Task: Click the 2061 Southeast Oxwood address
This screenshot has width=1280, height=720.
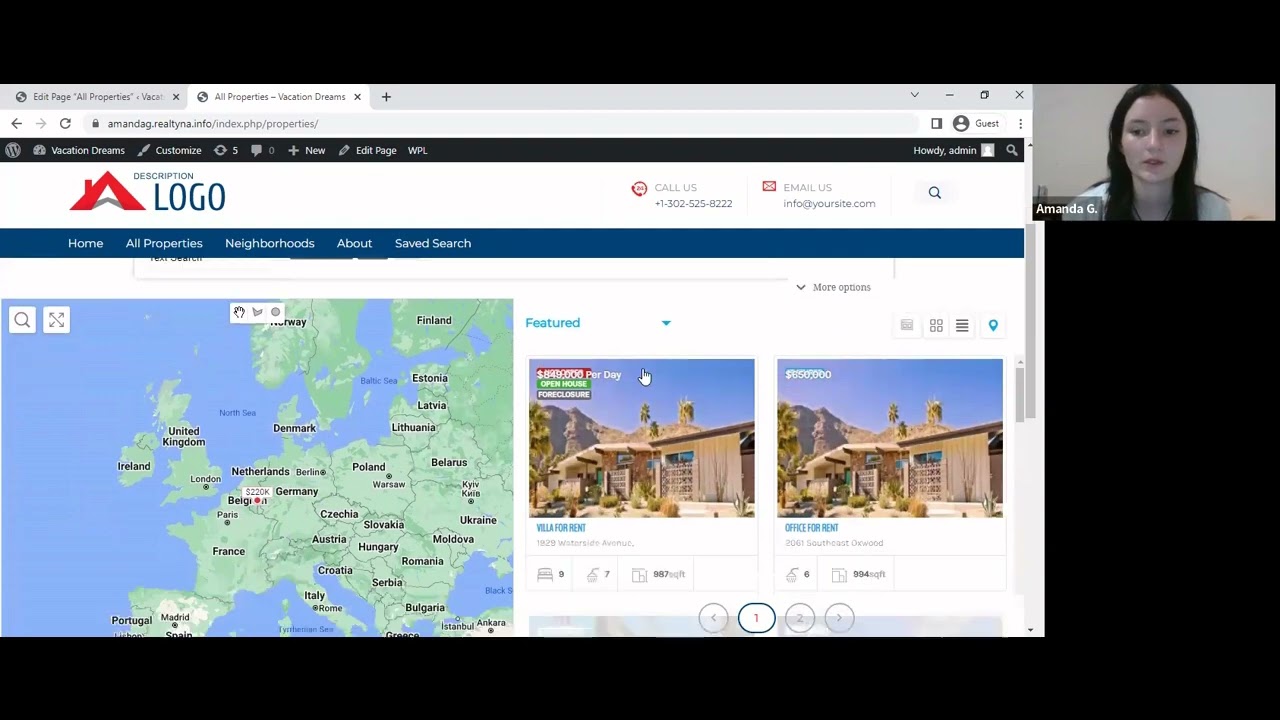Action: [834, 543]
